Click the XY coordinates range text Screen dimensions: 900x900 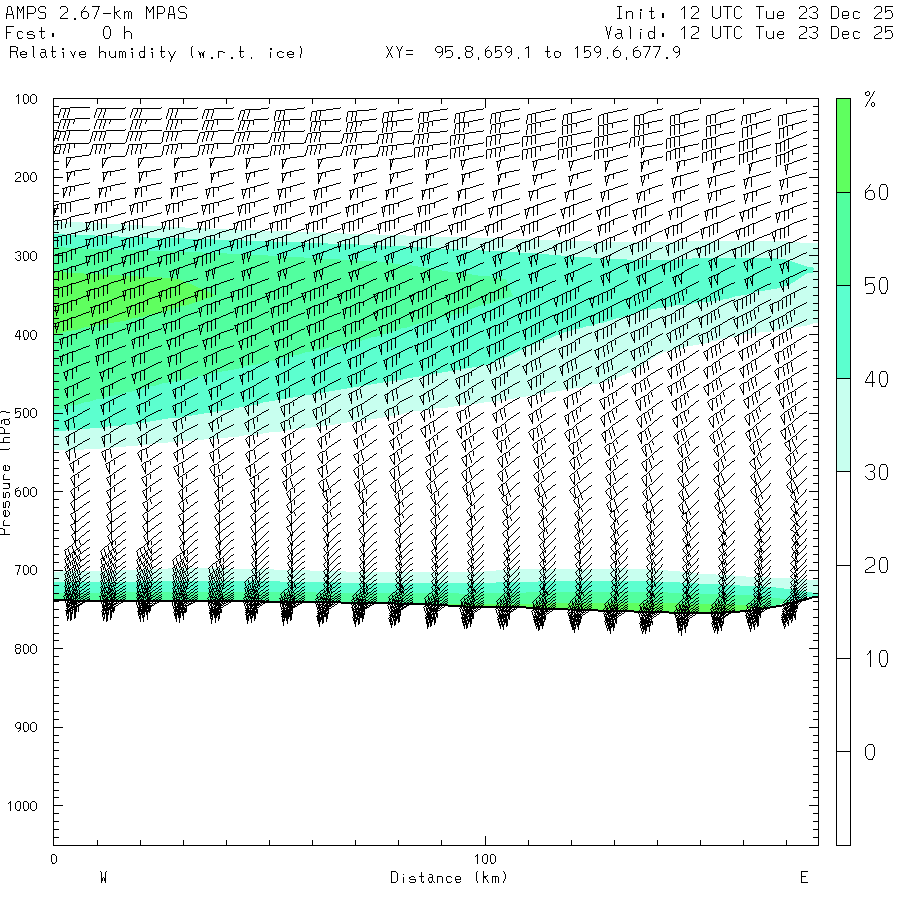pyautogui.click(x=533, y=52)
